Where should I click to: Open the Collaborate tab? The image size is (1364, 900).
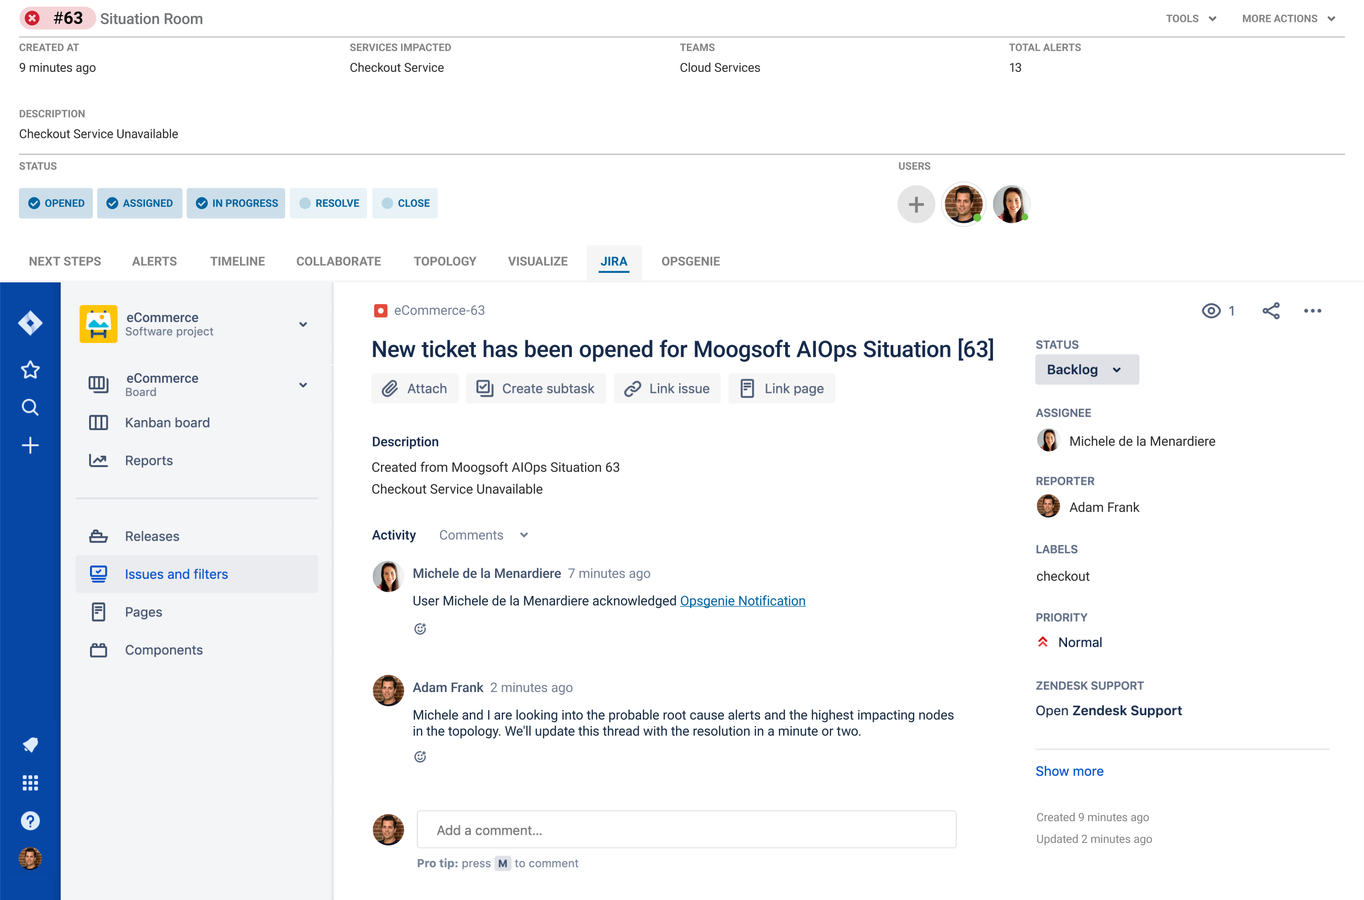coord(338,262)
